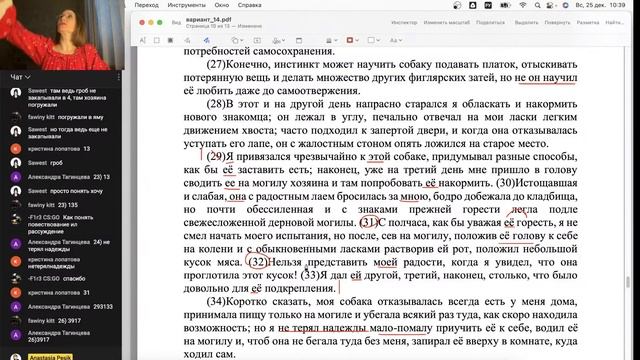The image size is (640, 360).
Task: Click the presenter webcam video thumbnail
Action: [62, 35]
